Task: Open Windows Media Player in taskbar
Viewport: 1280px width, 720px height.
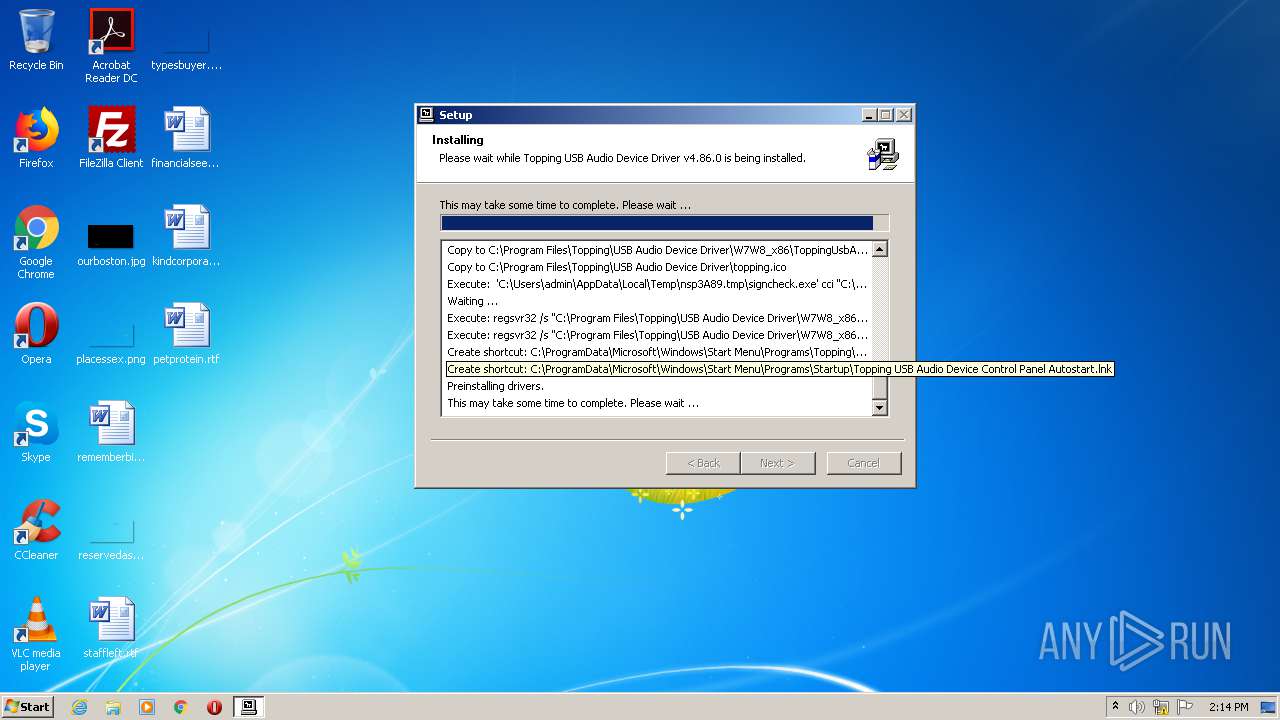Action: (147, 707)
